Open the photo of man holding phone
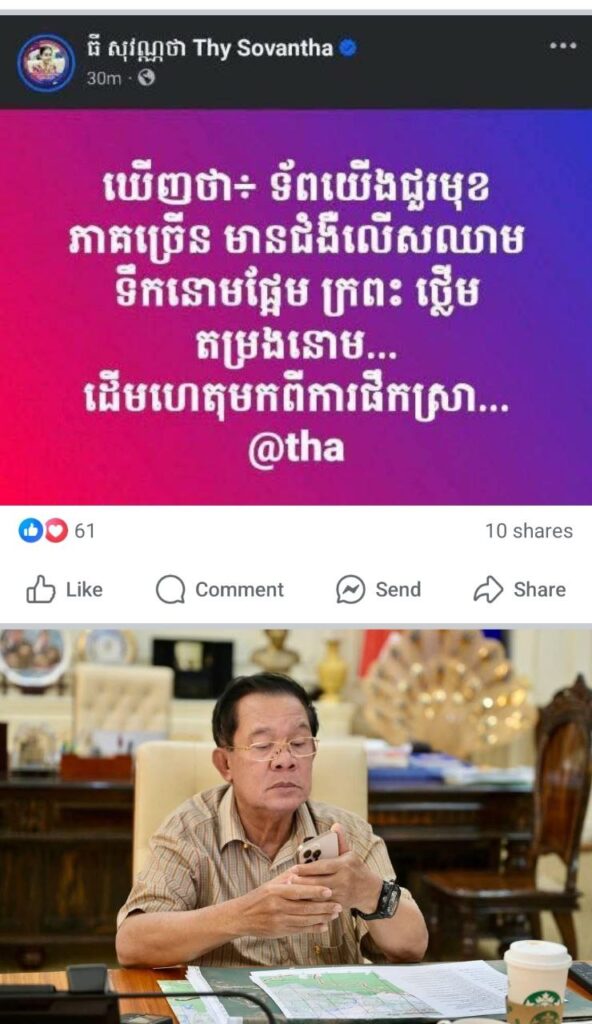Screen dimensions: 592x1024 pyautogui.click(x=296, y=826)
